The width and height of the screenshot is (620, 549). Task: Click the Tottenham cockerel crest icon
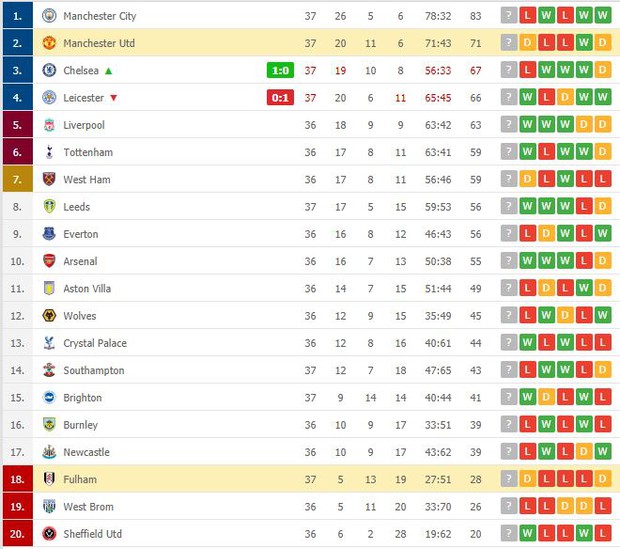pos(49,152)
